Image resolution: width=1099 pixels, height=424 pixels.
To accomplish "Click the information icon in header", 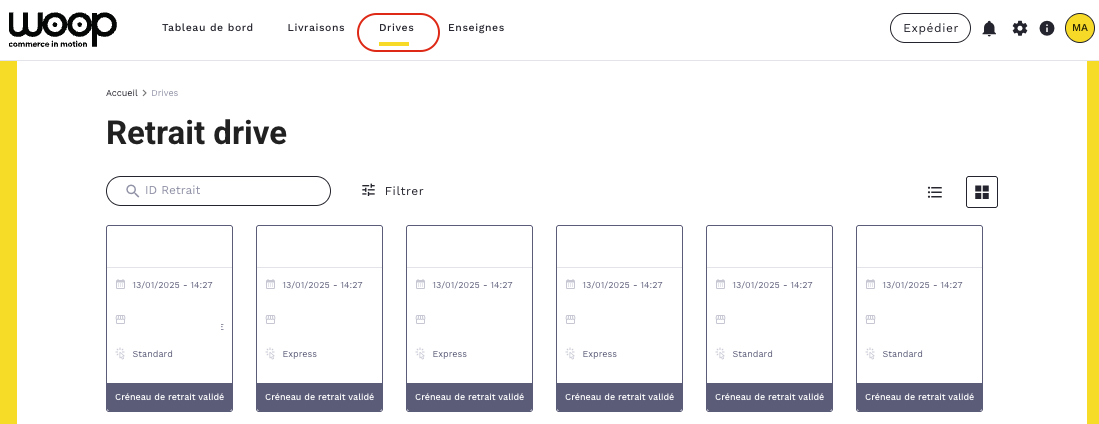I will coord(1047,29).
